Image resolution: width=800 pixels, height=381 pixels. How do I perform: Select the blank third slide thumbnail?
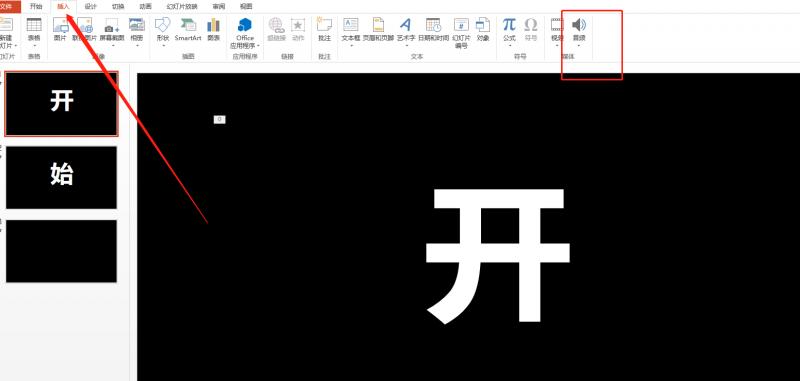61,251
